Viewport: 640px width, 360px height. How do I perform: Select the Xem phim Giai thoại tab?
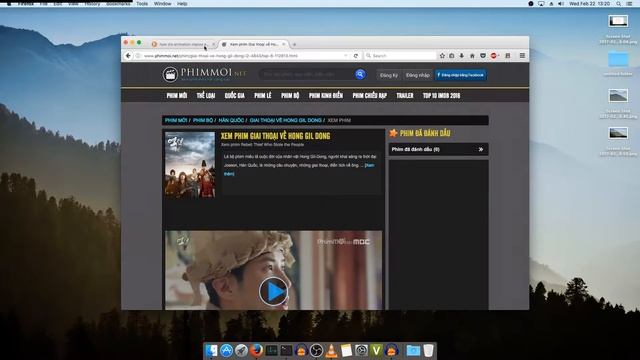coord(253,44)
